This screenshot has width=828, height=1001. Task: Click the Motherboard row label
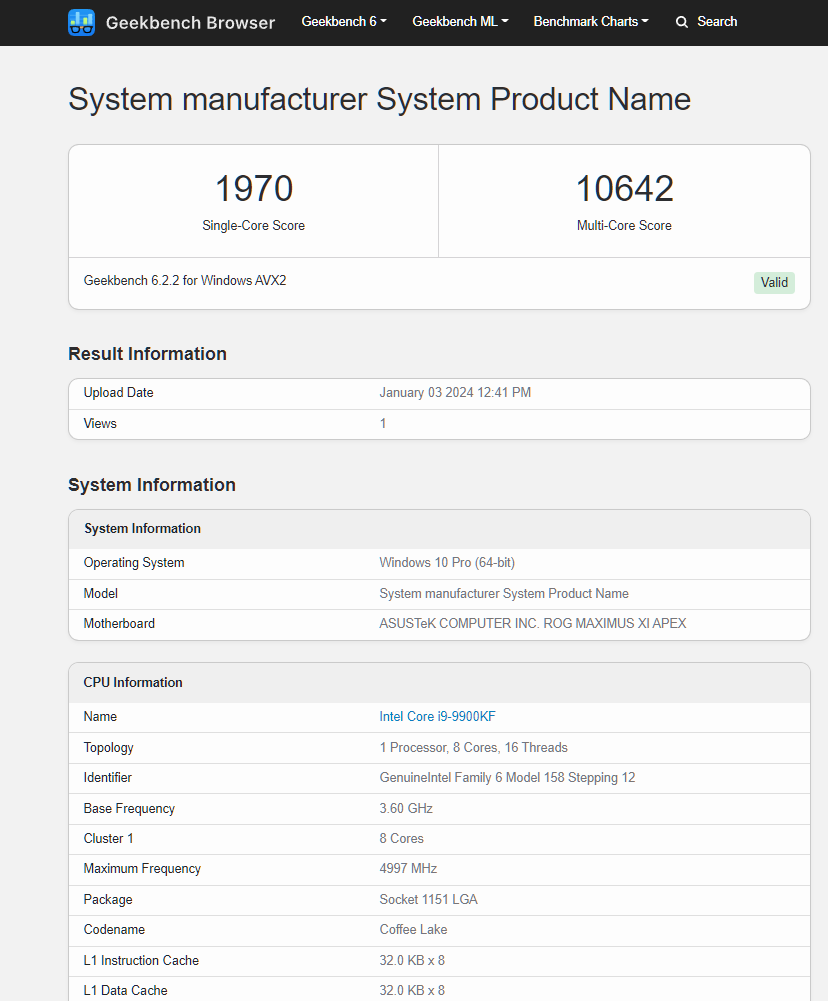pos(119,623)
